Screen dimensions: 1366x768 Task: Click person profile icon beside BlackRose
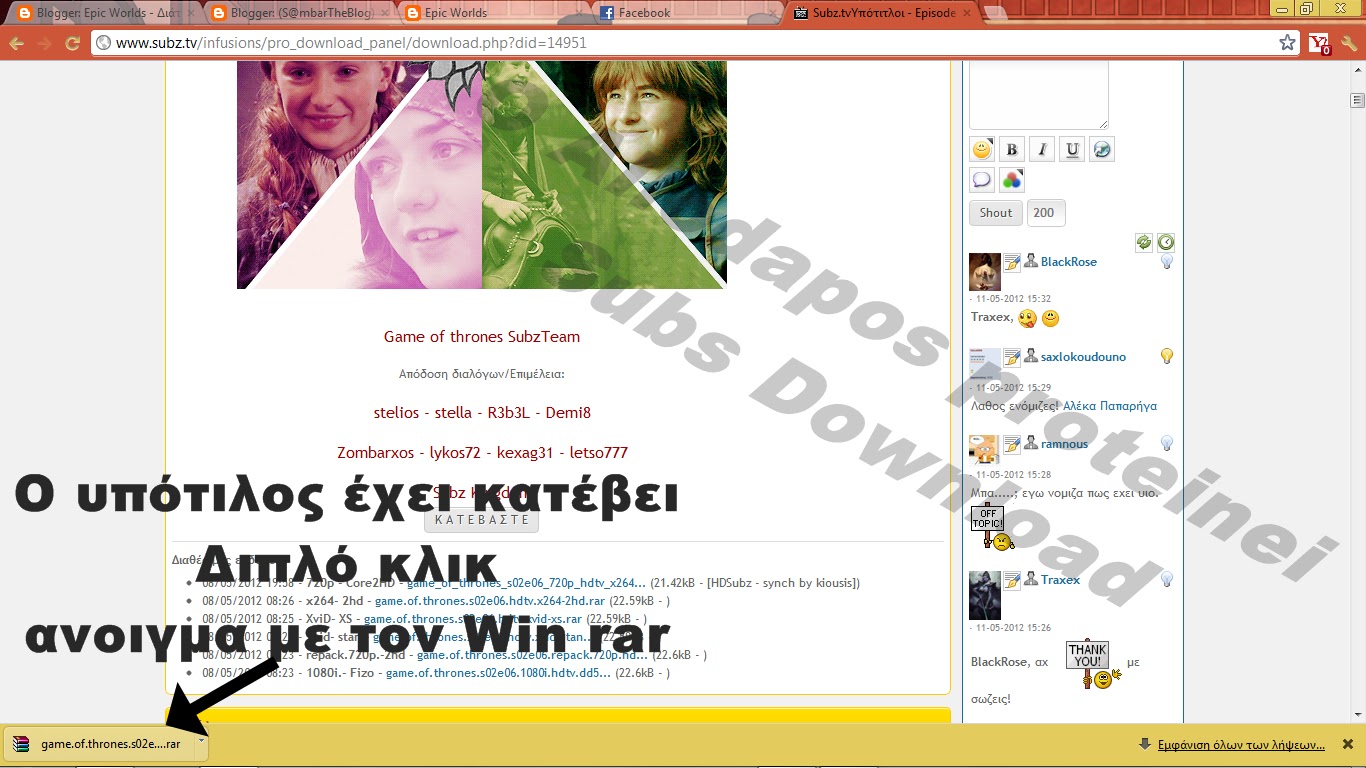(1030, 261)
